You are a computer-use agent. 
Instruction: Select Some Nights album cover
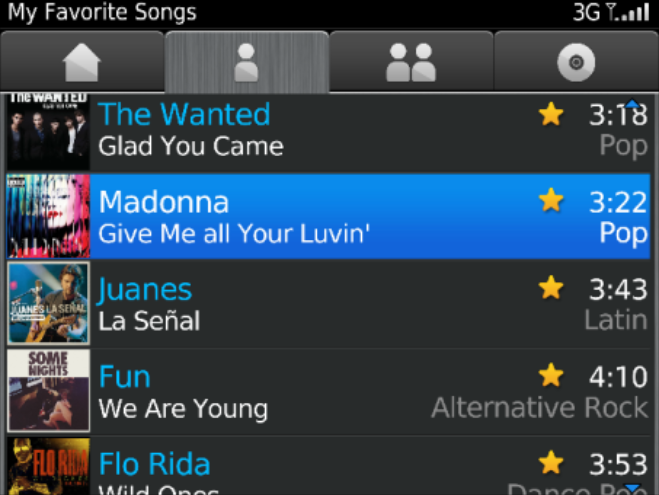point(48,390)
